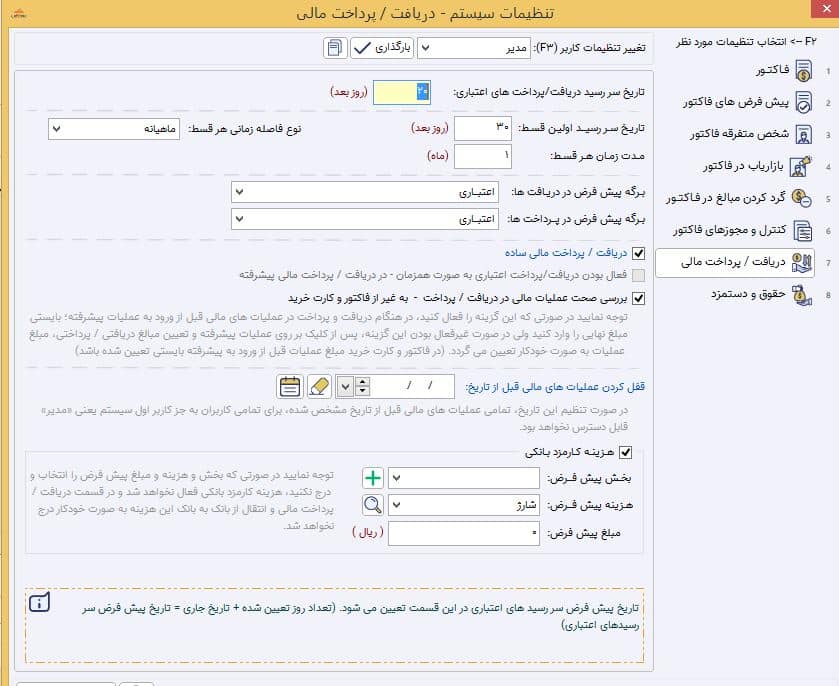Click the شخص متفرقه فاکتور person icon
The width and height of the screenshot is (839, 686).
[803, 134]
